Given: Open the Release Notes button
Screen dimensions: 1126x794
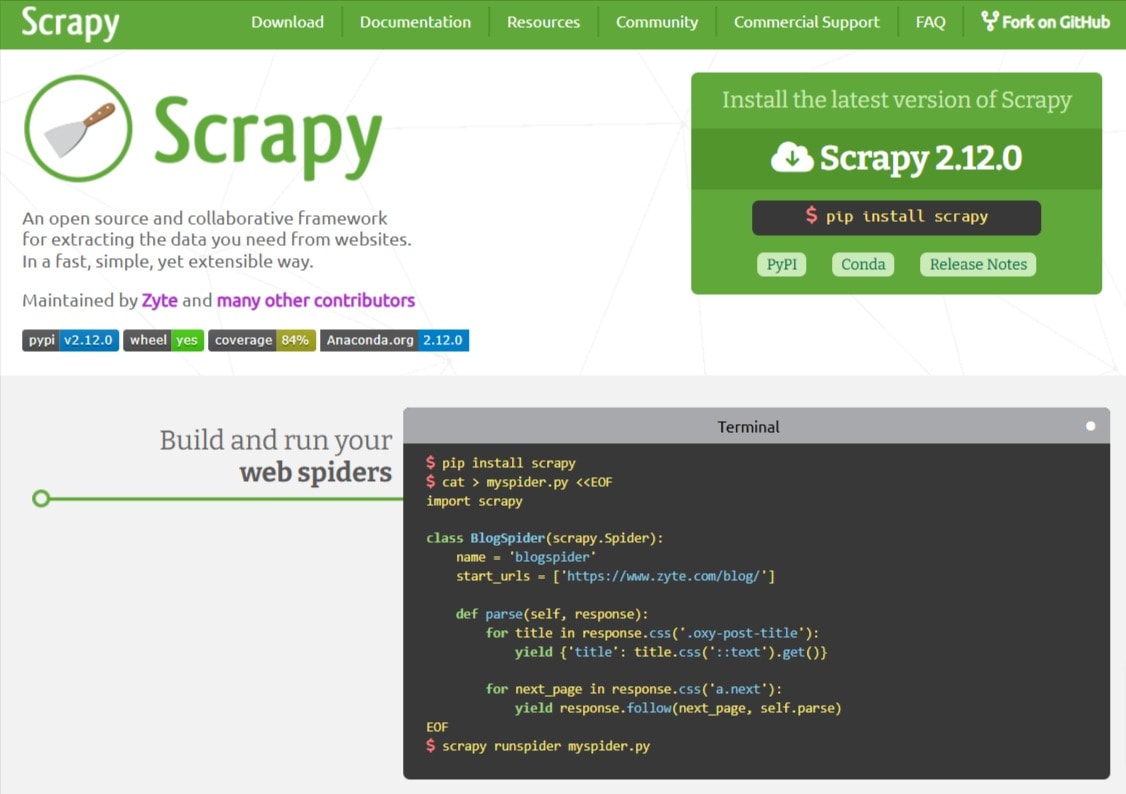Looking at the screenshot, I should 978,264.
